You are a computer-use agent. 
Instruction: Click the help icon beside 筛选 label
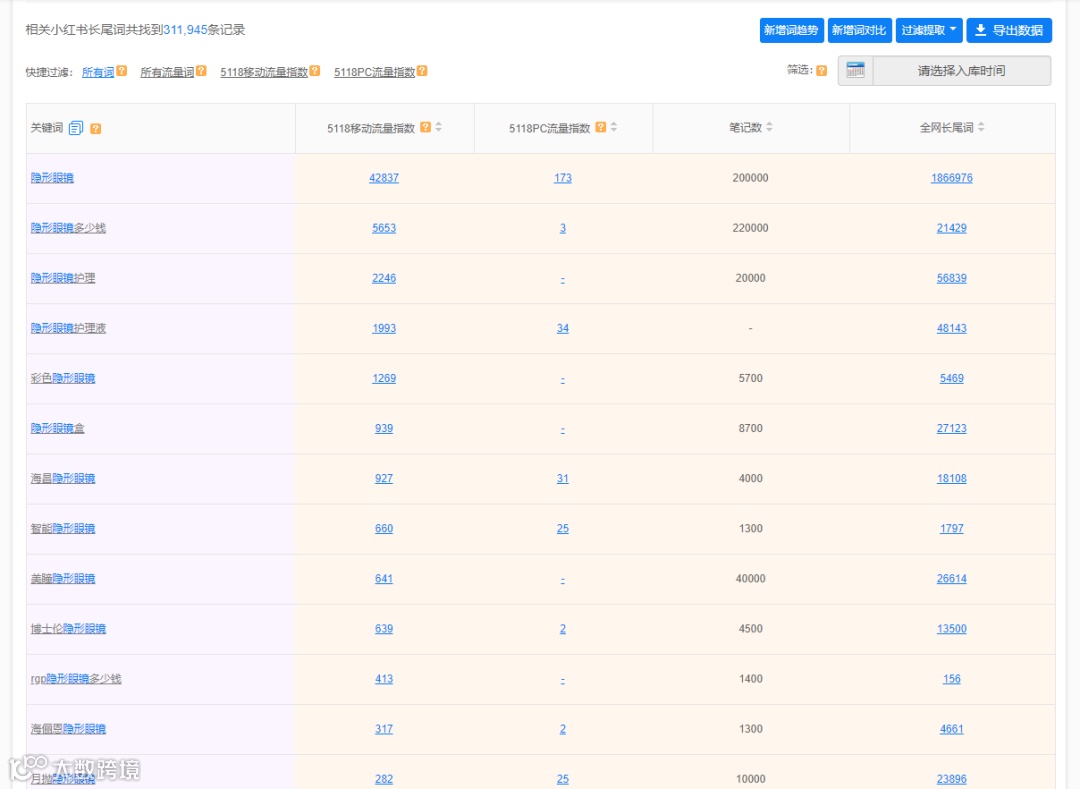(822, 70)
